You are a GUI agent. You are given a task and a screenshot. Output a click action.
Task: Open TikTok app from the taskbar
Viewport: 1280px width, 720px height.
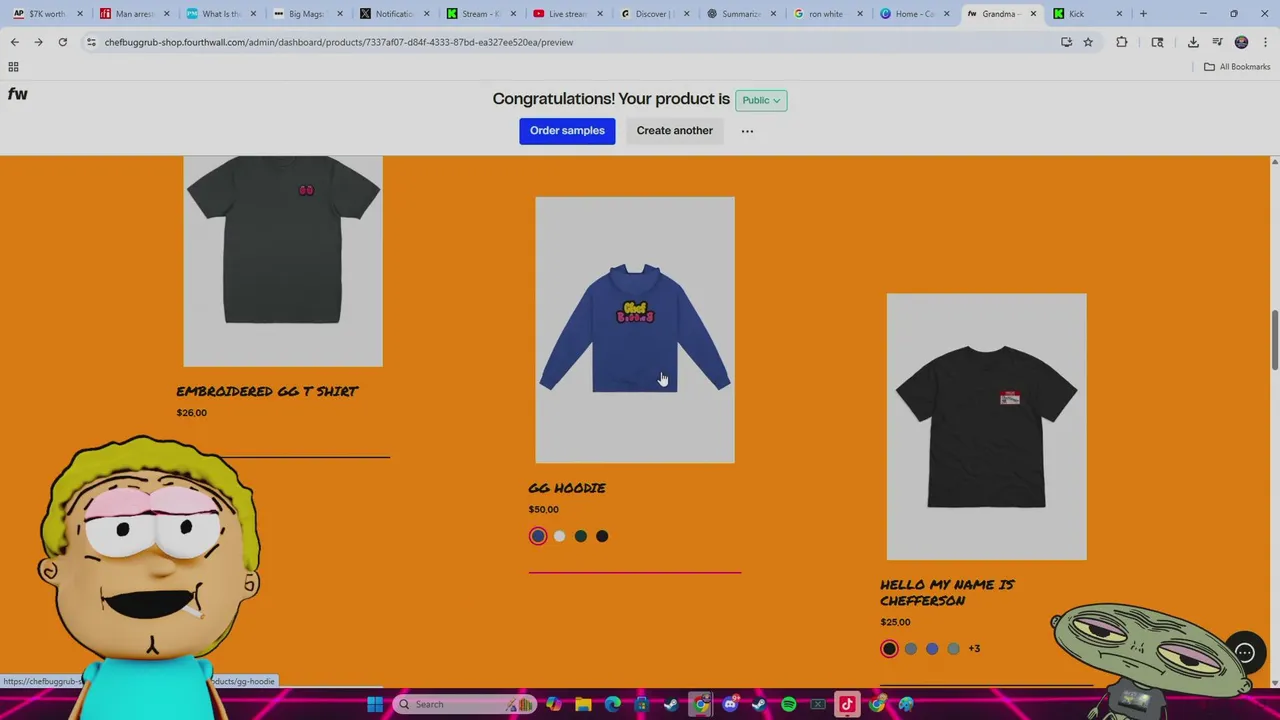click(x=847, y=704)
